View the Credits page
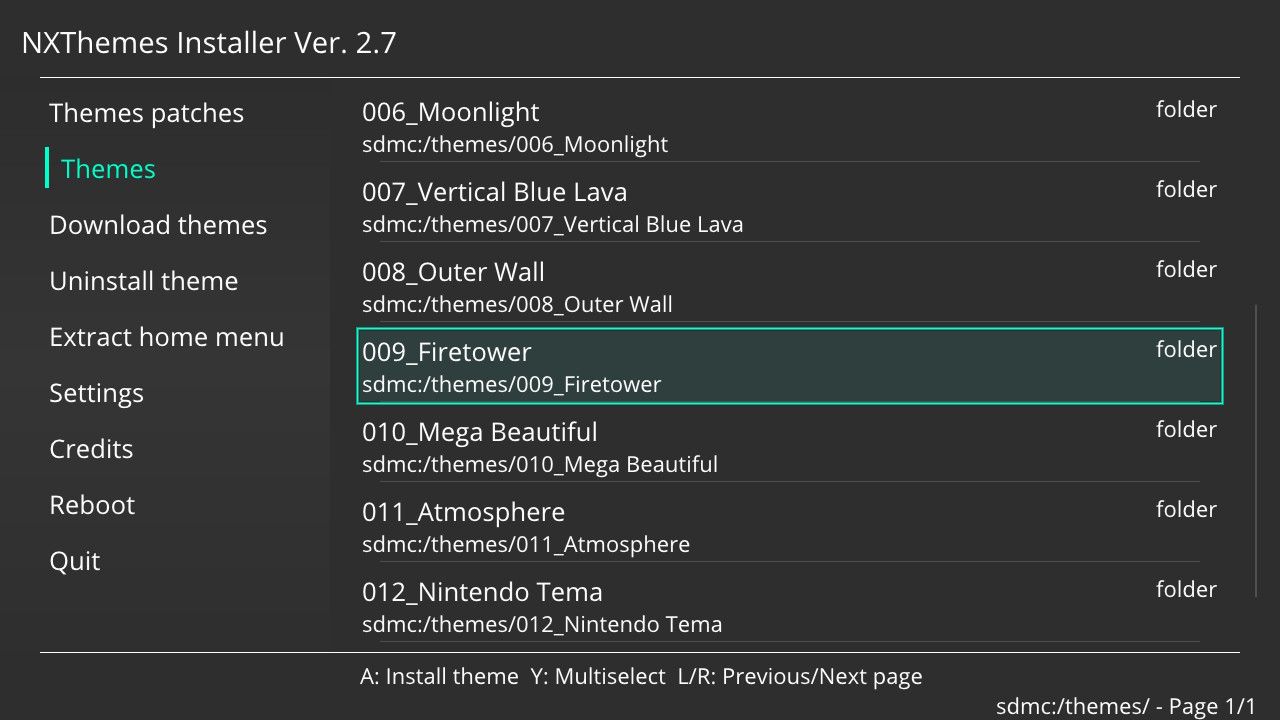 [91, 449]
